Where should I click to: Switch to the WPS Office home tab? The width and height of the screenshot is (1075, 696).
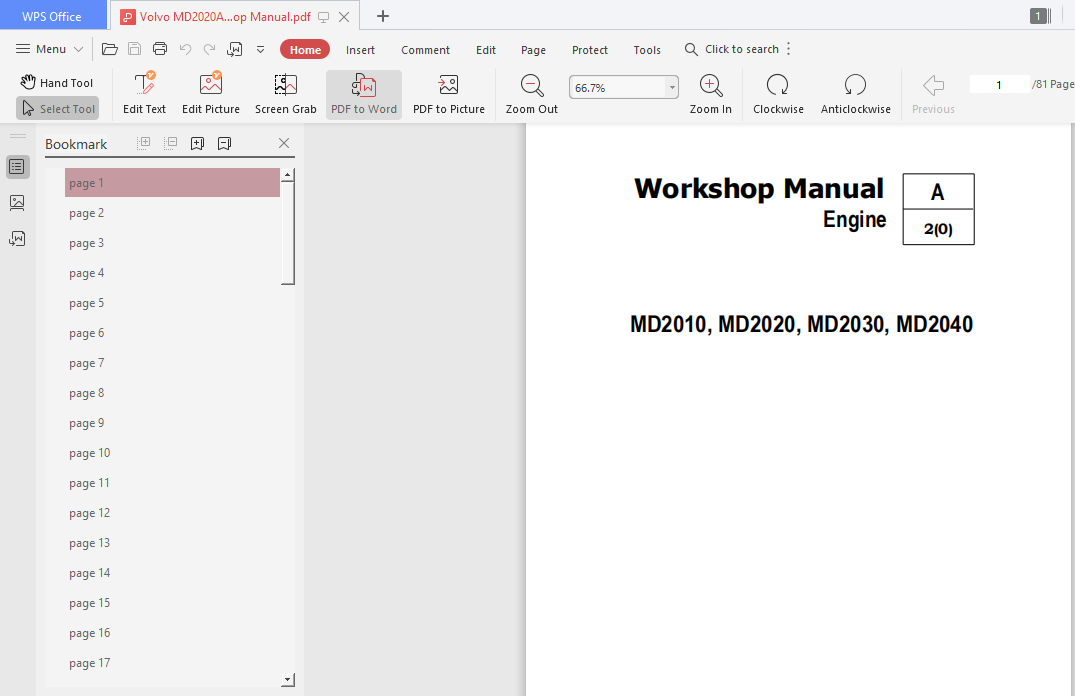coord(52,16)
